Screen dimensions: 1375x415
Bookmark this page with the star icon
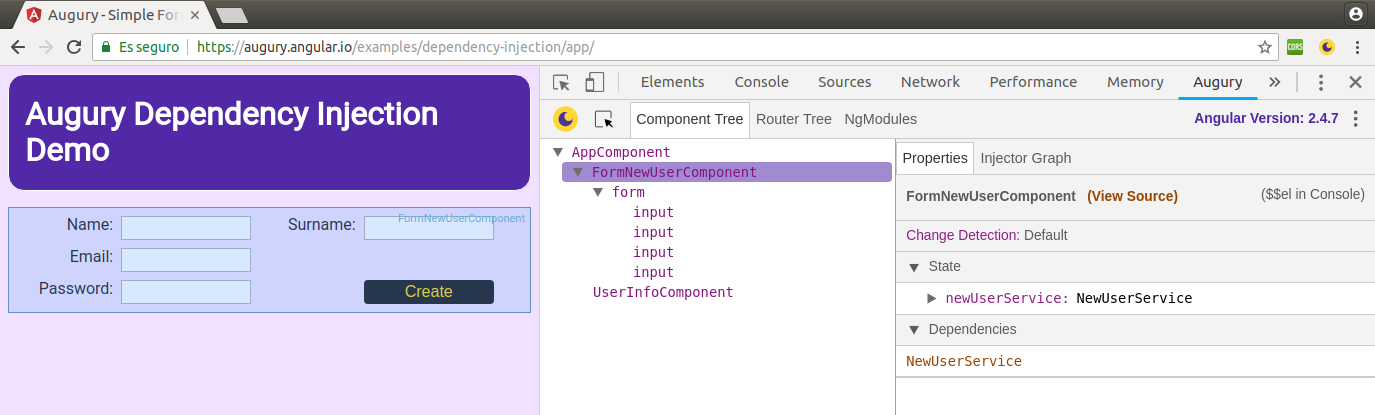[1264, 47]
